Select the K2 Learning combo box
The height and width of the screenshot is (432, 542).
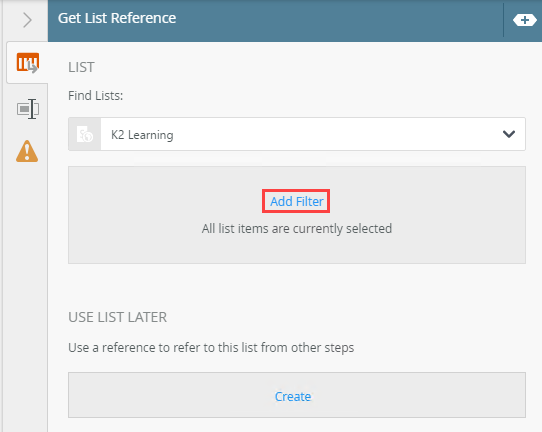[x=297, y=134]
